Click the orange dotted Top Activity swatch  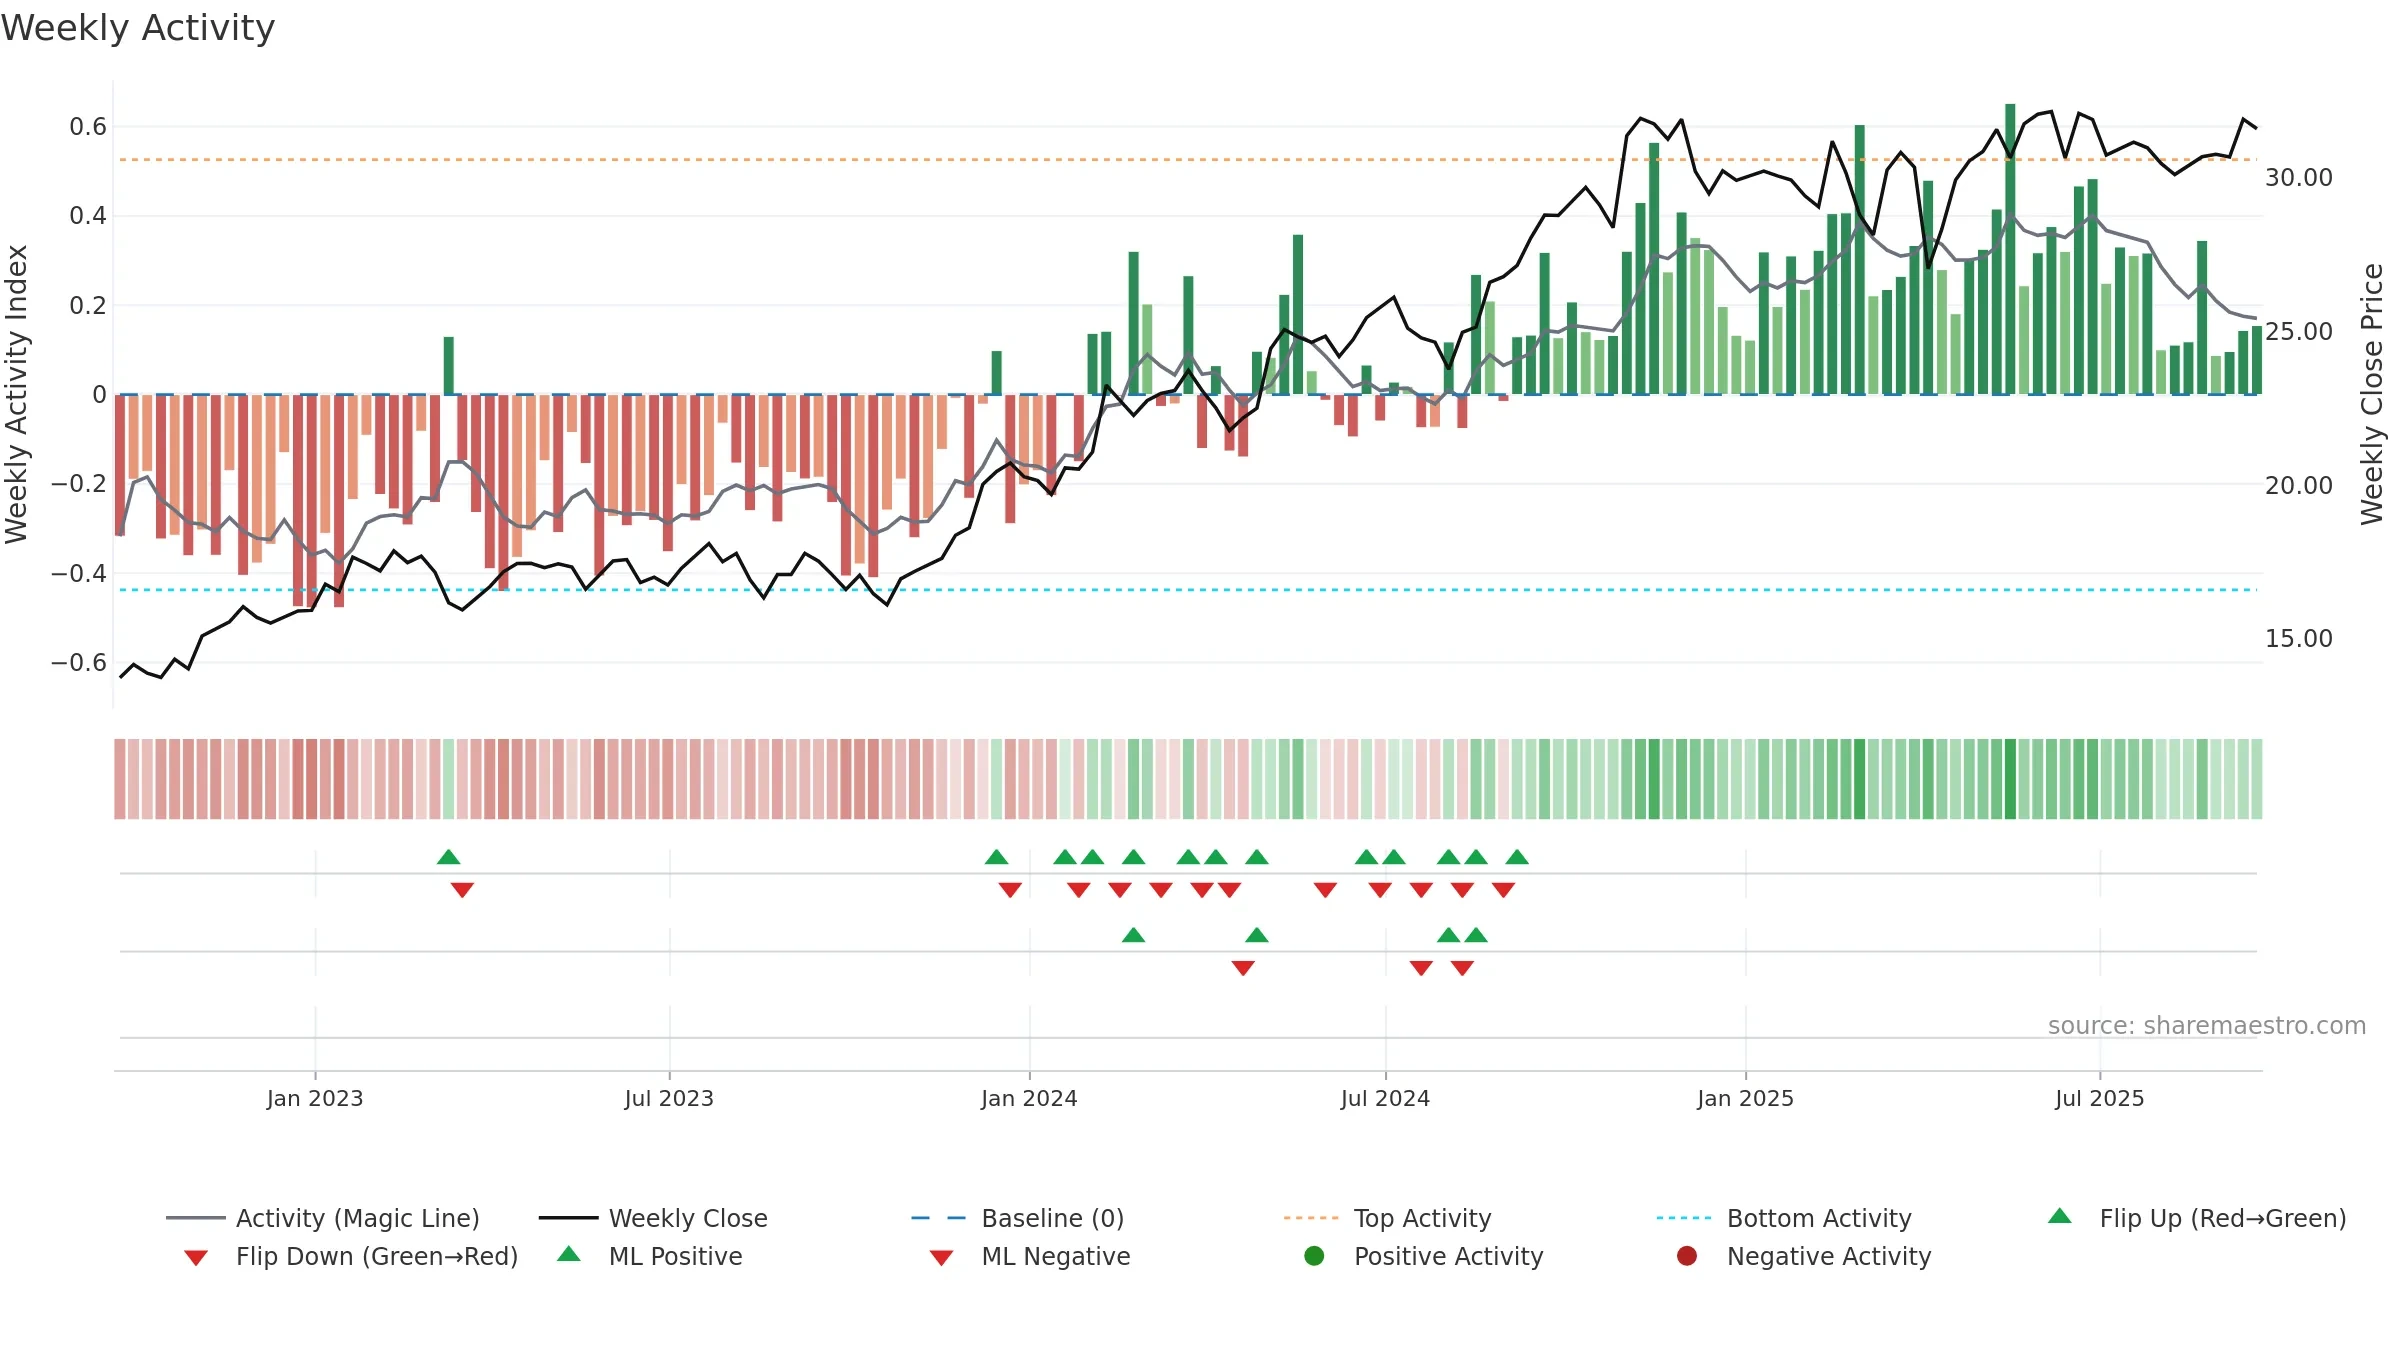[x=1311, y=1218]
